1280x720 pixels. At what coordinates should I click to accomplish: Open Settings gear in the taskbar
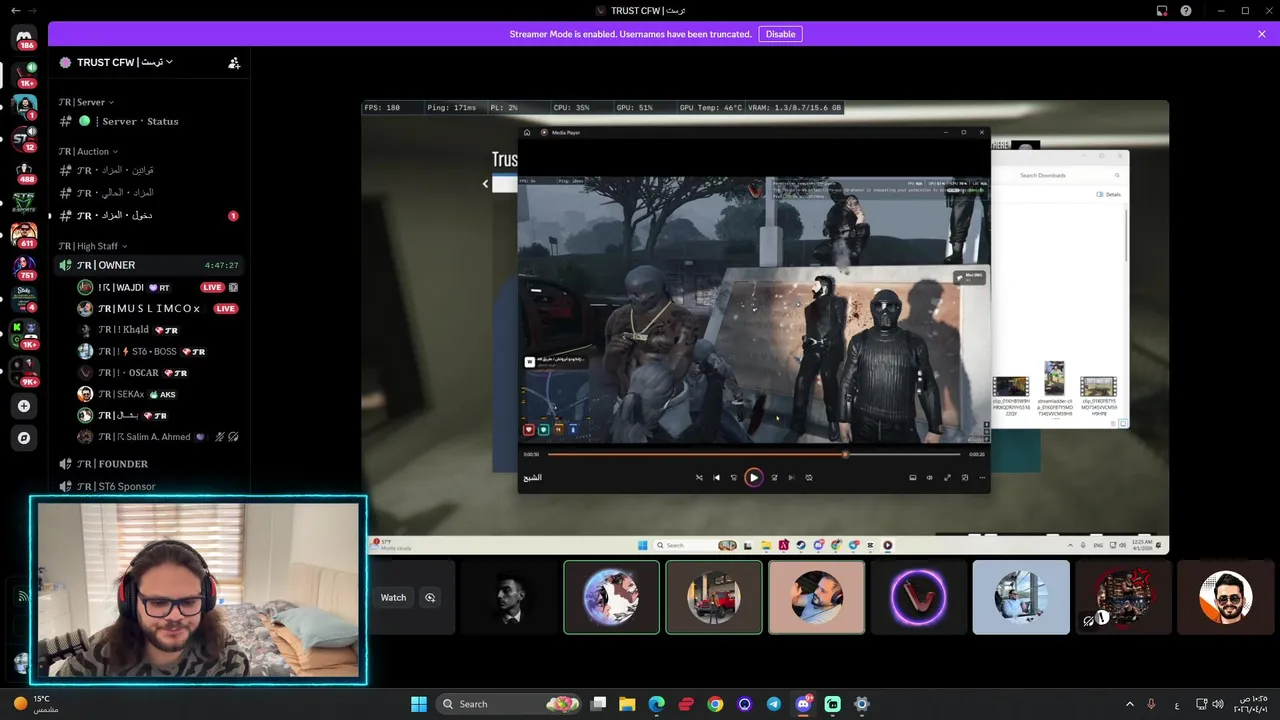point(862,704)
